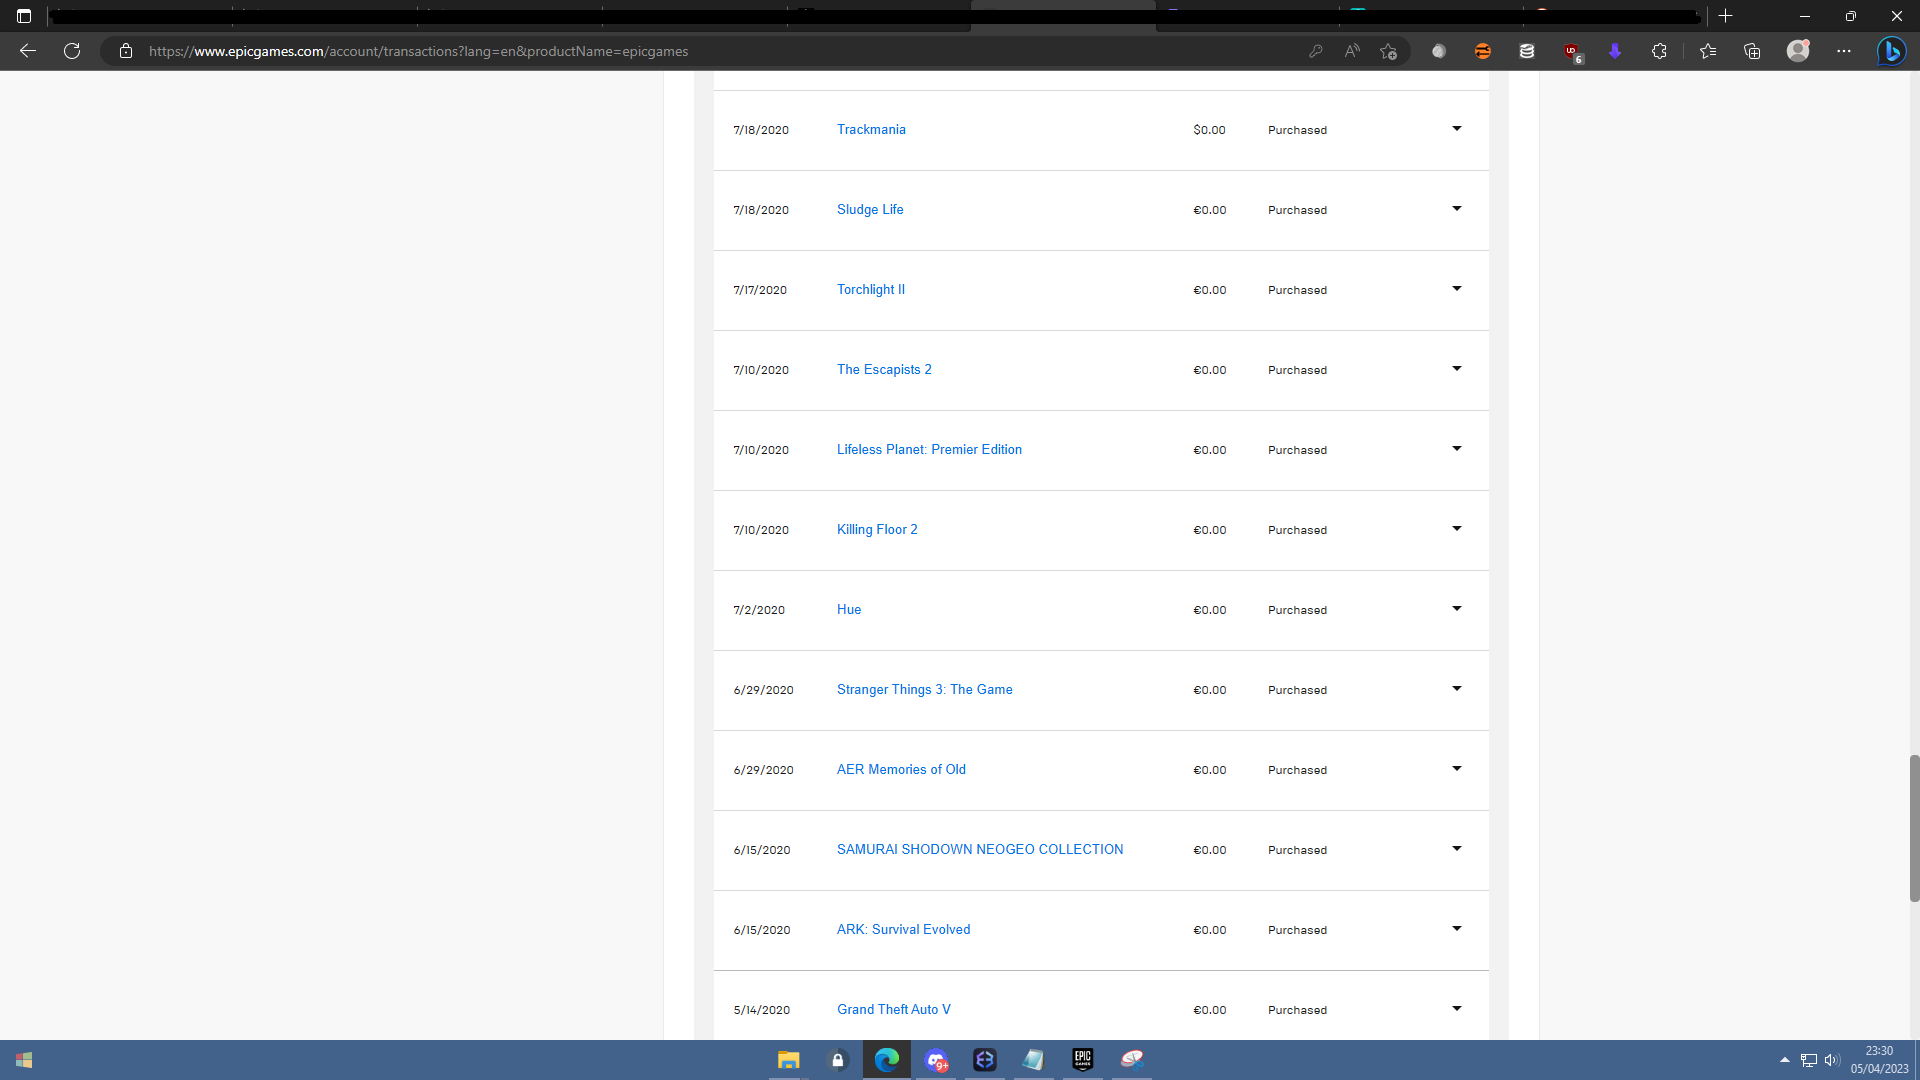Image resolution: width=1920 pixels, height=1080 pixels.
Task: Open Lifeless Planet: Premier Edition link
Action: tap(929, 450)
